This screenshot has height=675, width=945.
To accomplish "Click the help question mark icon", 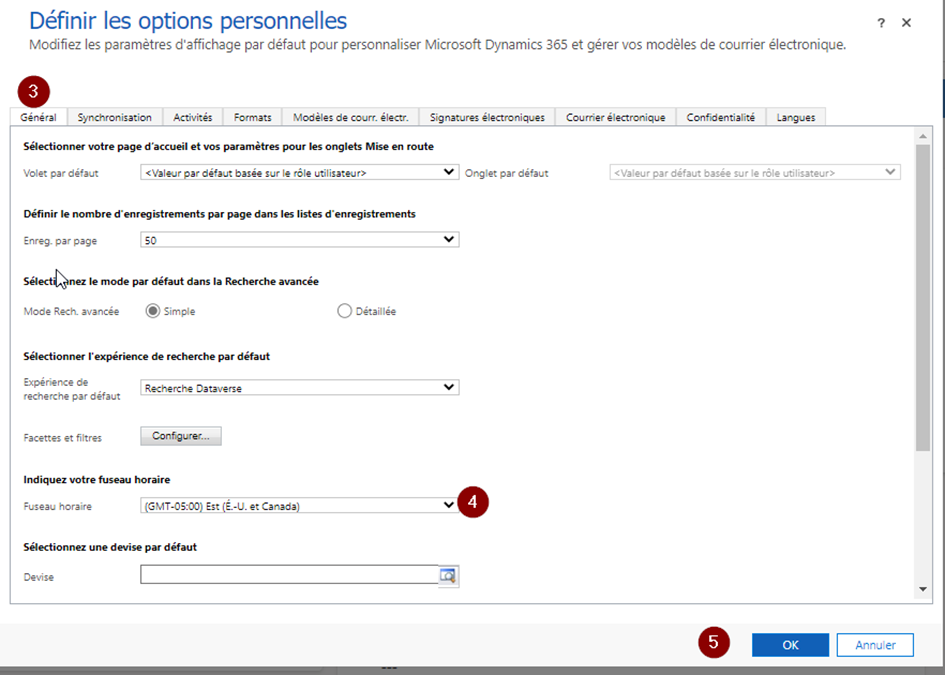I will [881, 23].
